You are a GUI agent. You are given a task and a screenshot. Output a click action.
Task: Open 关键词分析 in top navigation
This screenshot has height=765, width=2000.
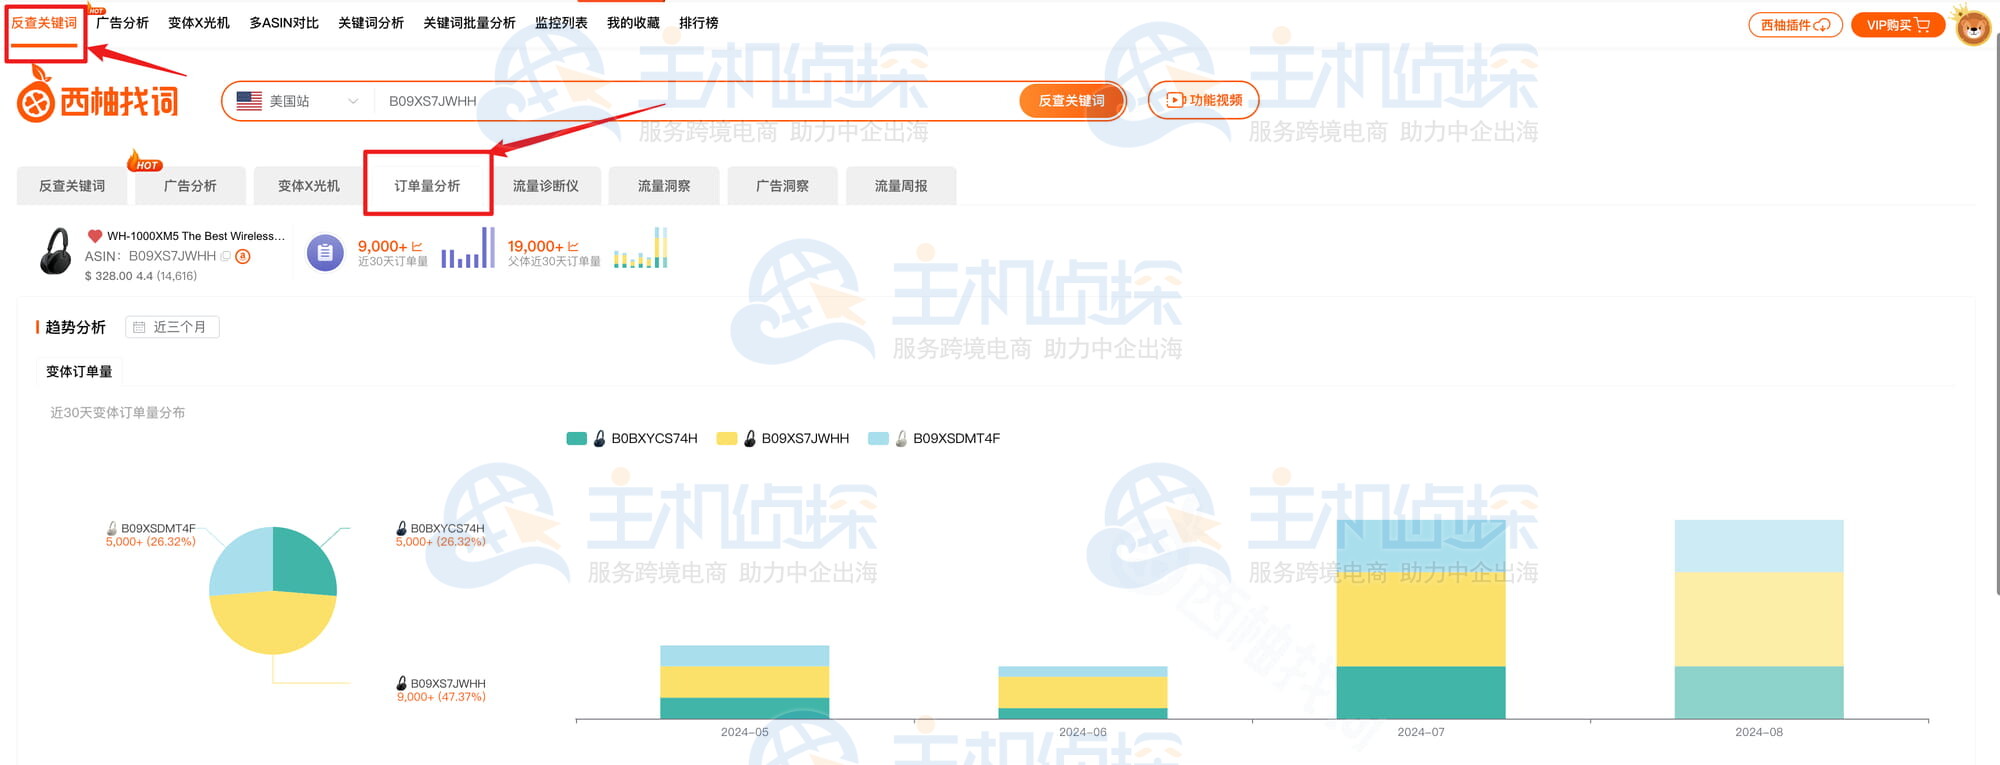point(371,23)
